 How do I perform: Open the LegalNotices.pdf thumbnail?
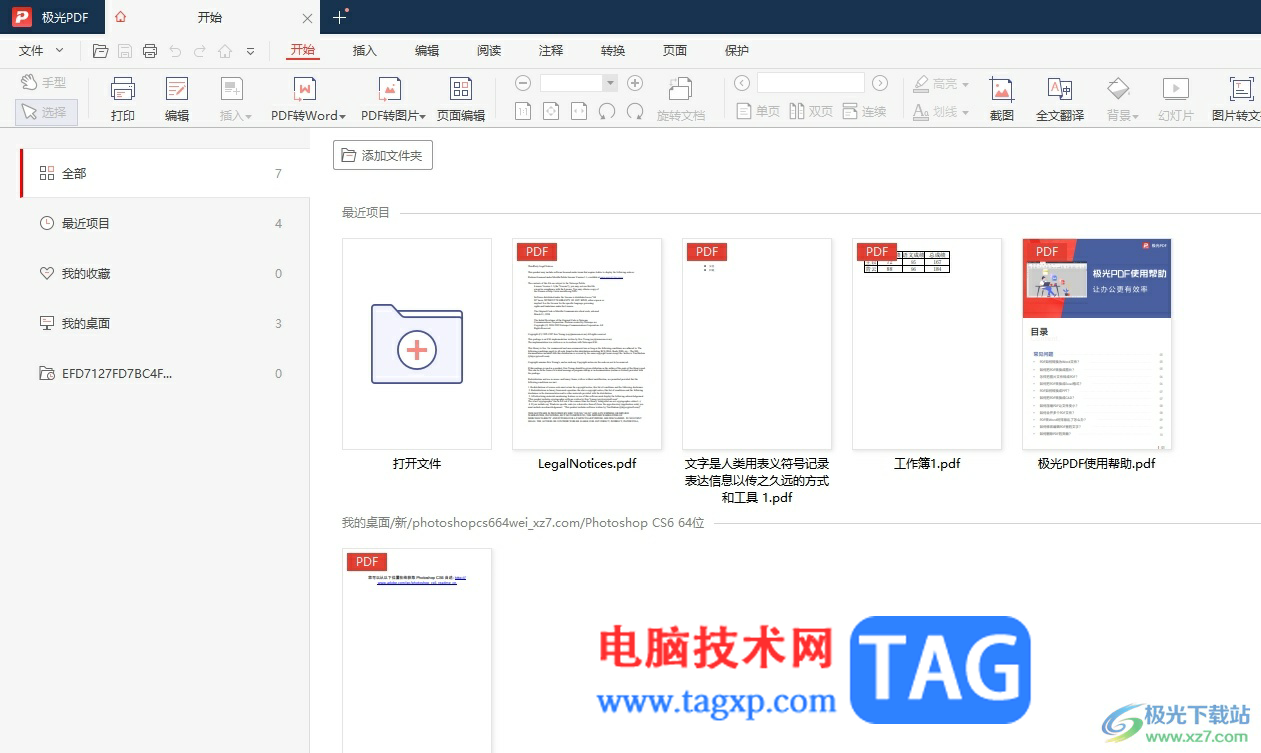pos(587,344)
